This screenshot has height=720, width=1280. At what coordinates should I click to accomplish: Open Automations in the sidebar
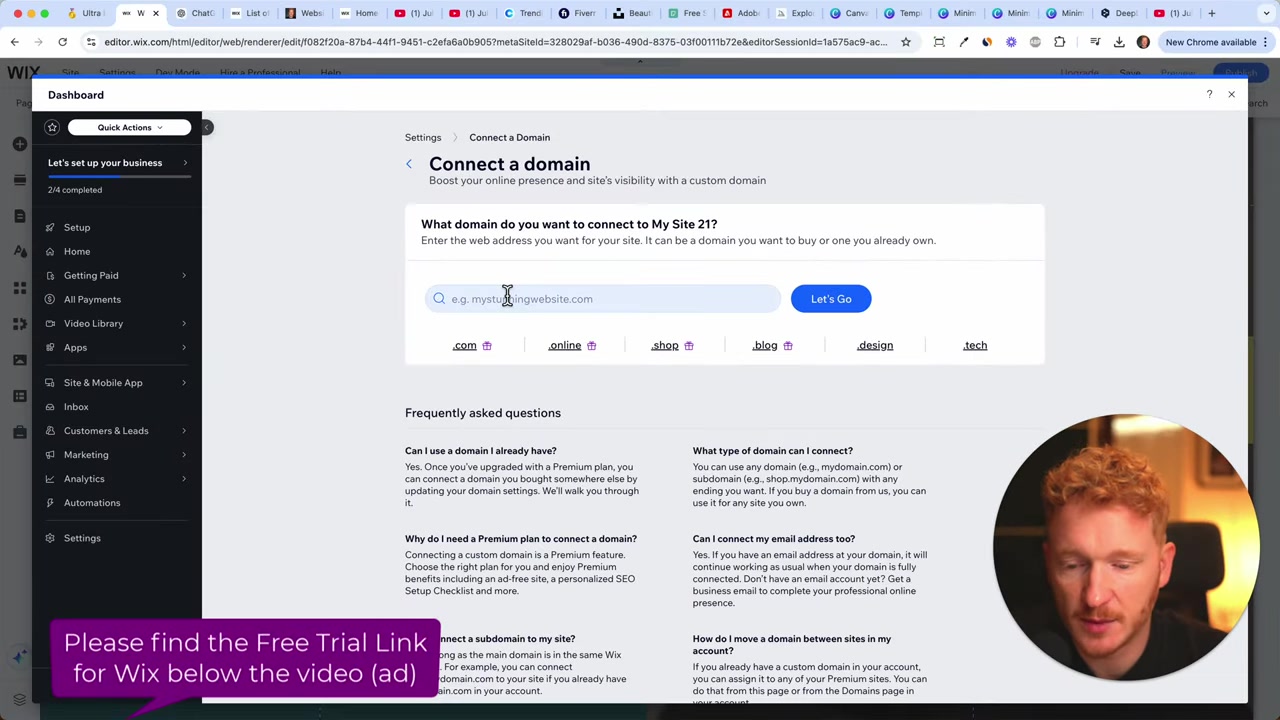(x=92, y=502)
